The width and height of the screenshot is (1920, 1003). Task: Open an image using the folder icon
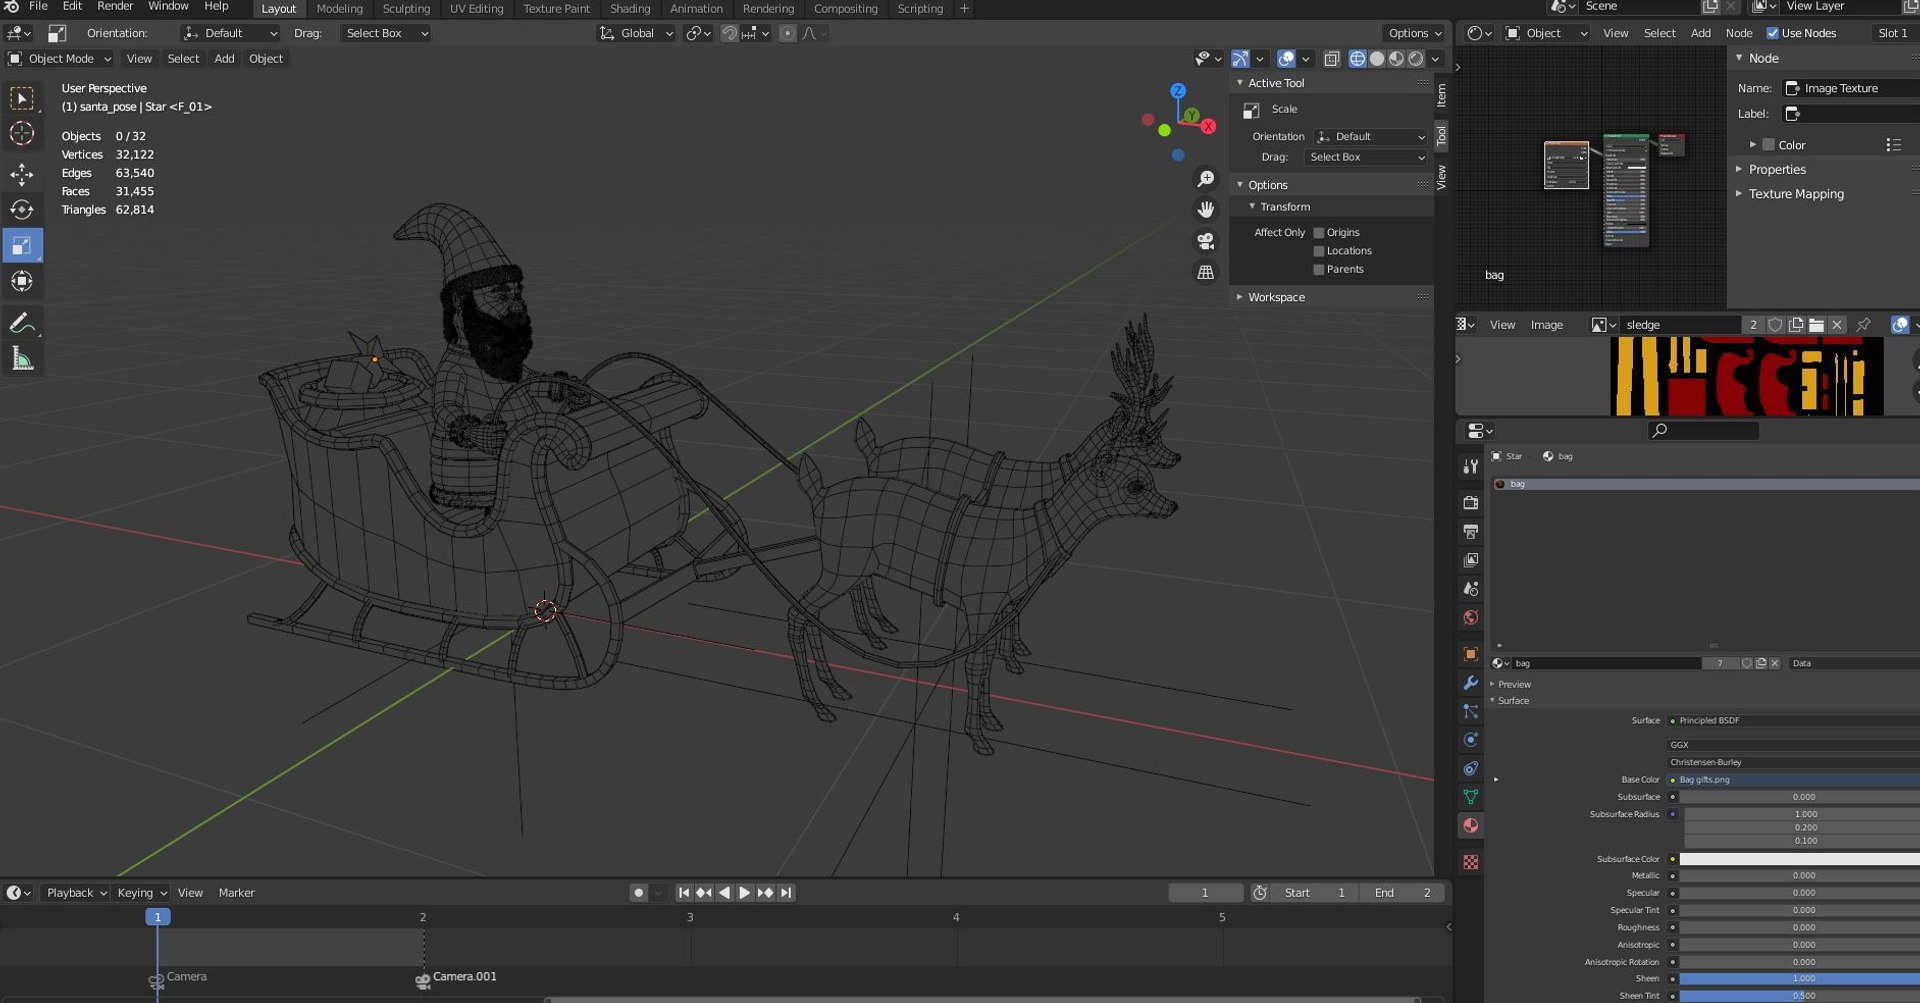1816,325
